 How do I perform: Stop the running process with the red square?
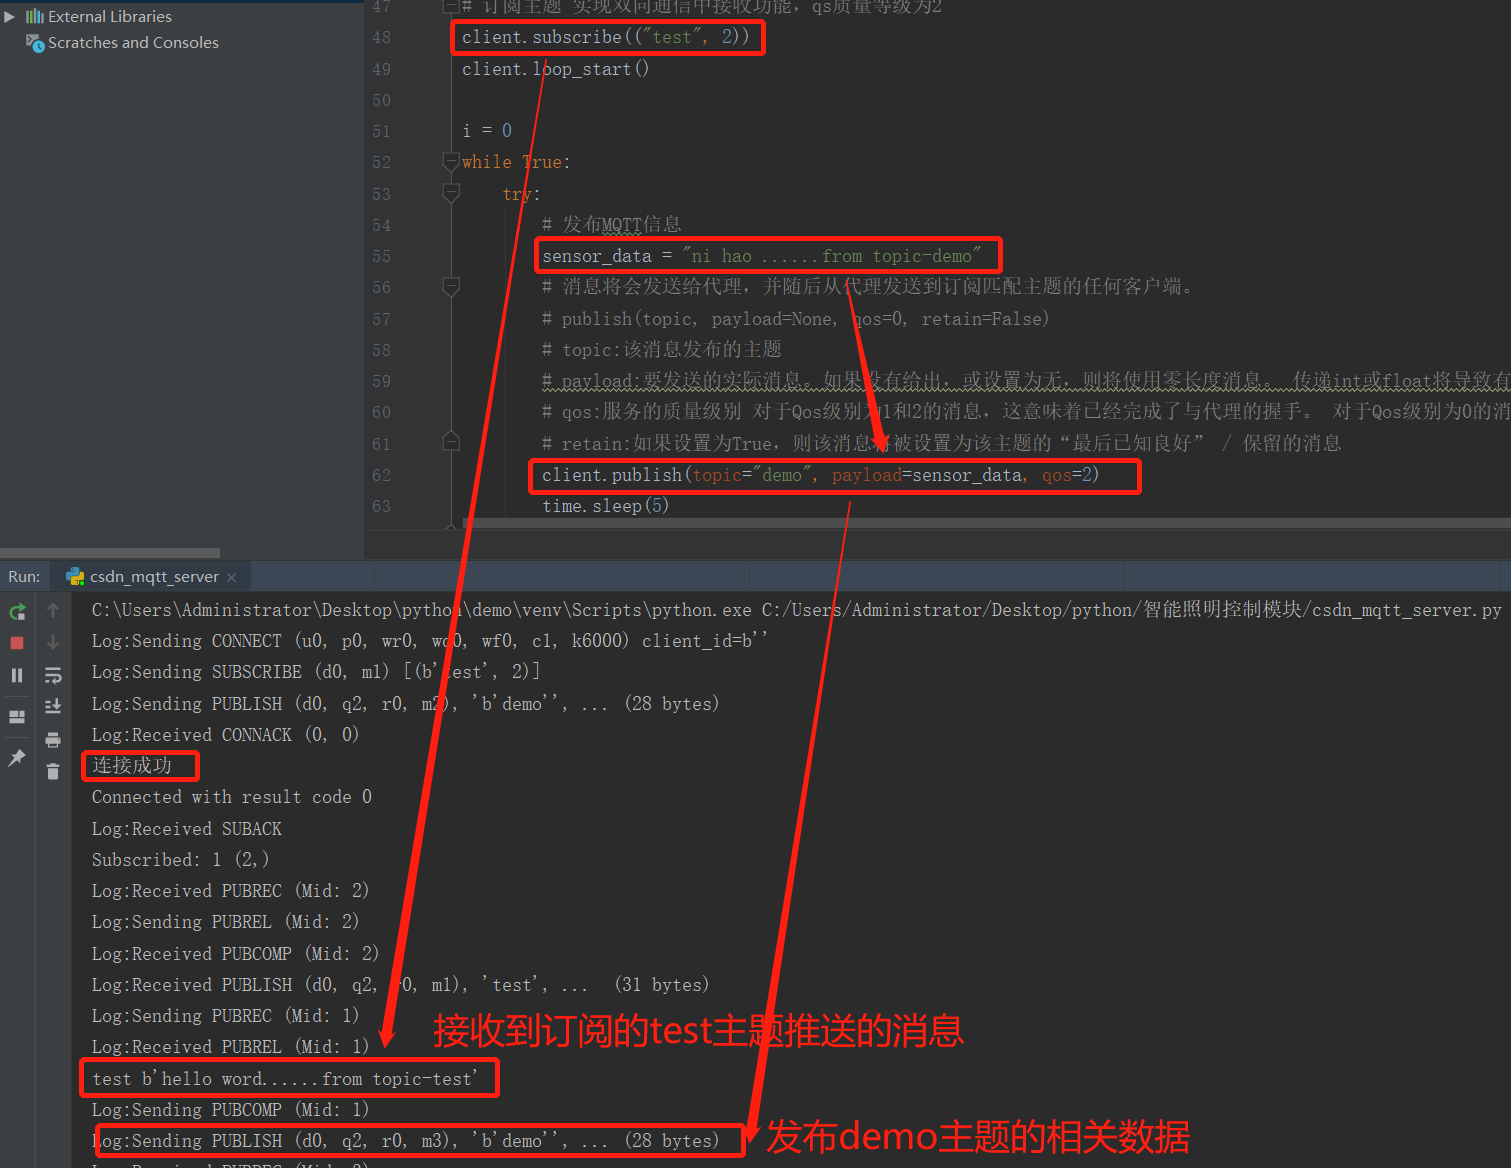[17, 643]
